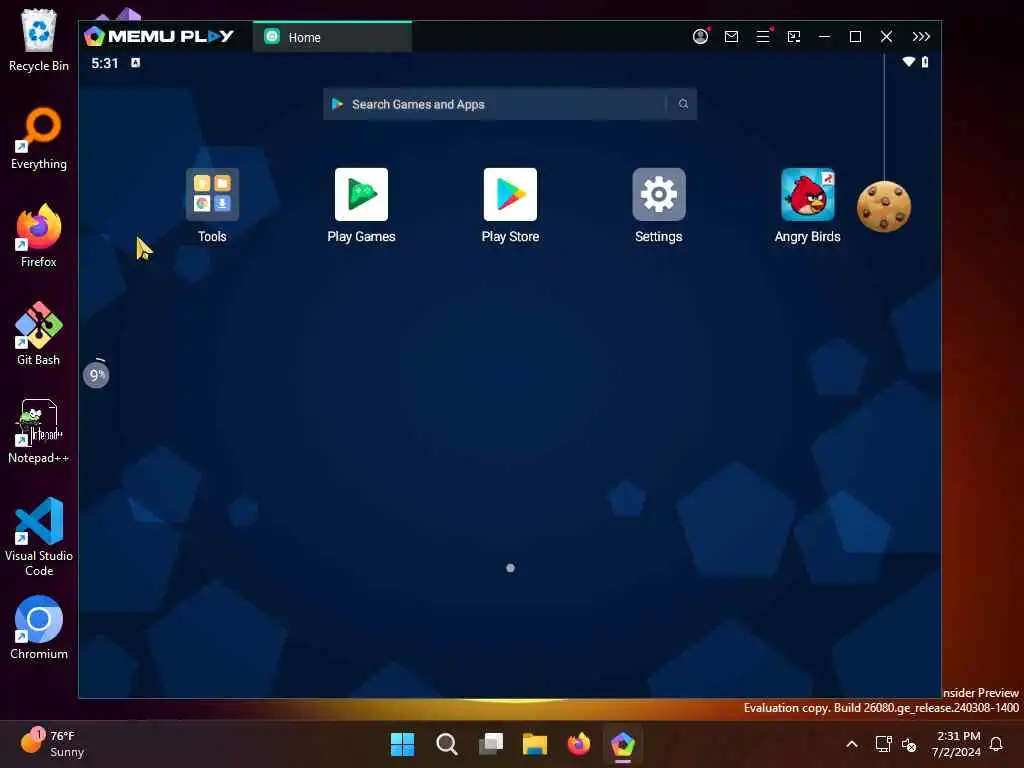
Task: Click the MEmu Play logo
Action: click(x=159, y=36)
